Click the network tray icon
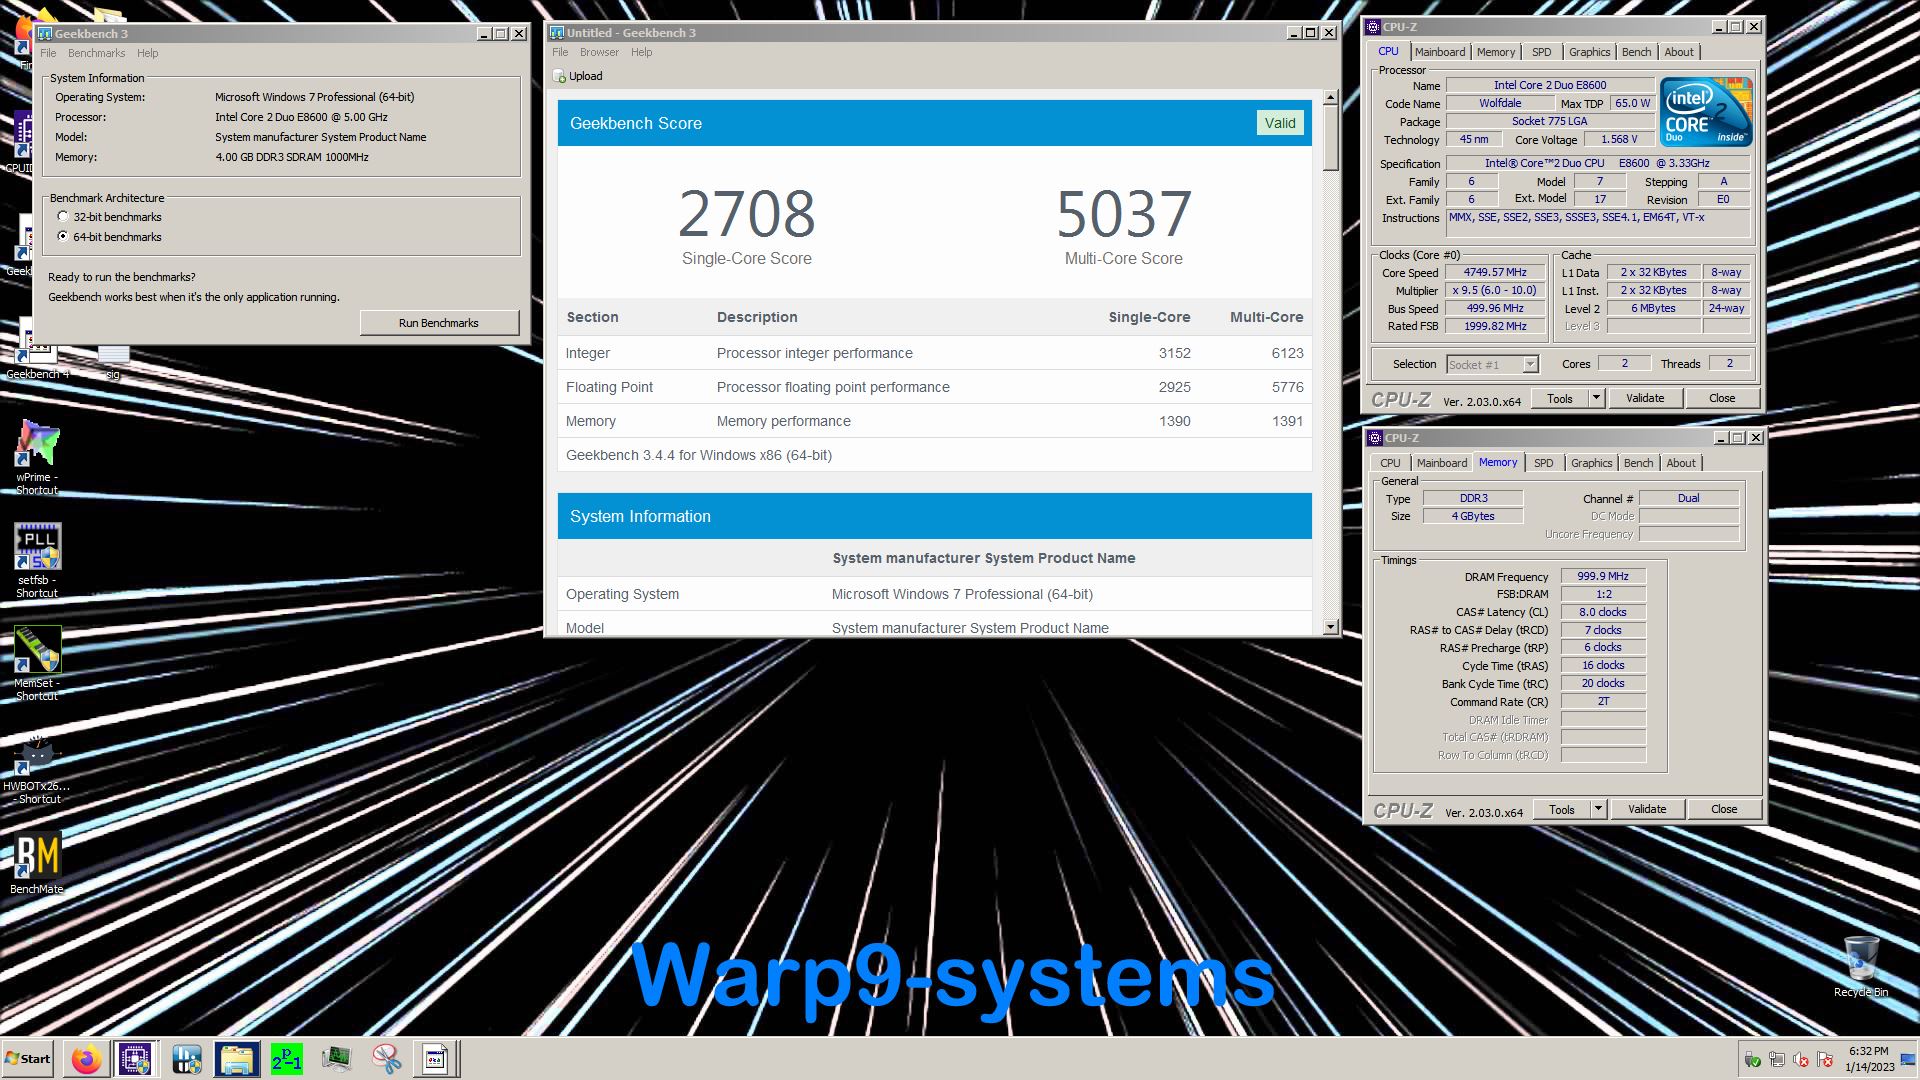1920x1080 pixels. click(x=1777, y=1060)
